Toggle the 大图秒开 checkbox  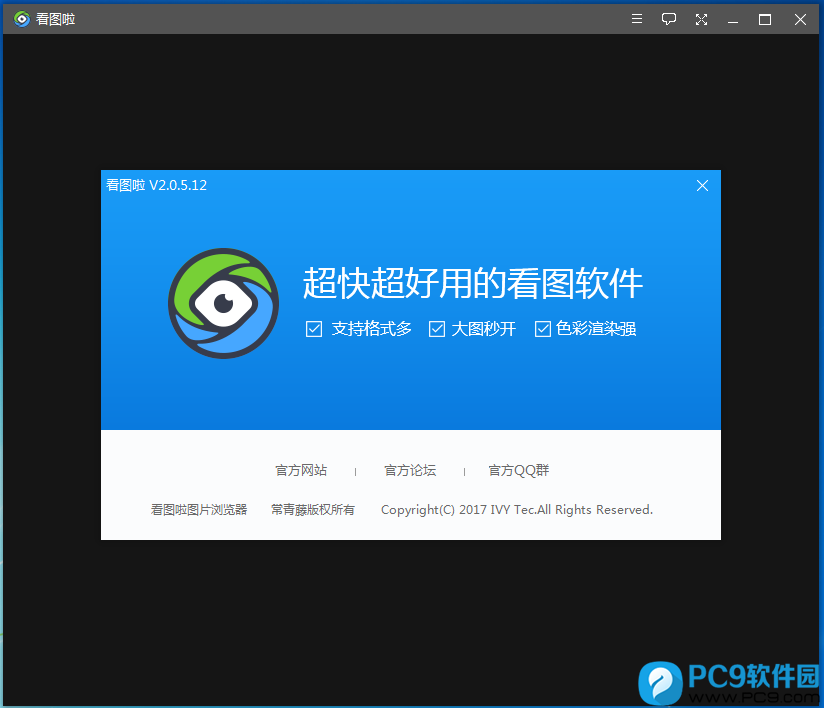point(437,329)
